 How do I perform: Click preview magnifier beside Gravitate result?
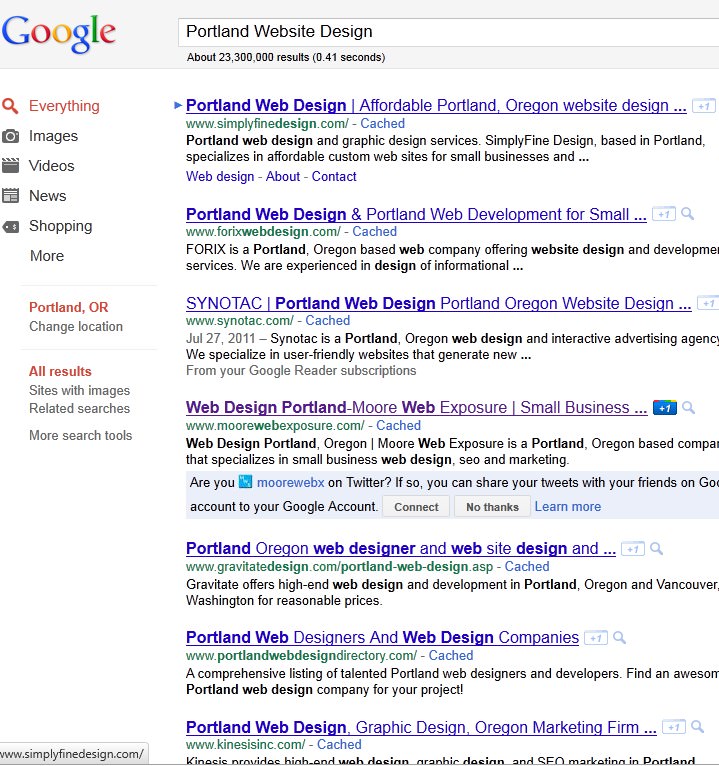656,548
